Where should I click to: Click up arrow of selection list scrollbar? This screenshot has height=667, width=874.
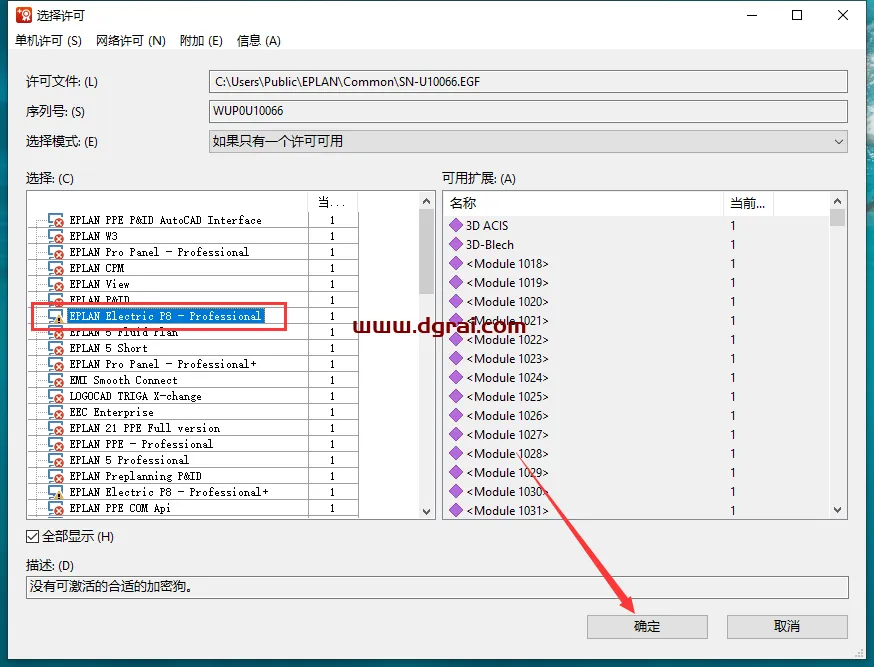[426, 201]
